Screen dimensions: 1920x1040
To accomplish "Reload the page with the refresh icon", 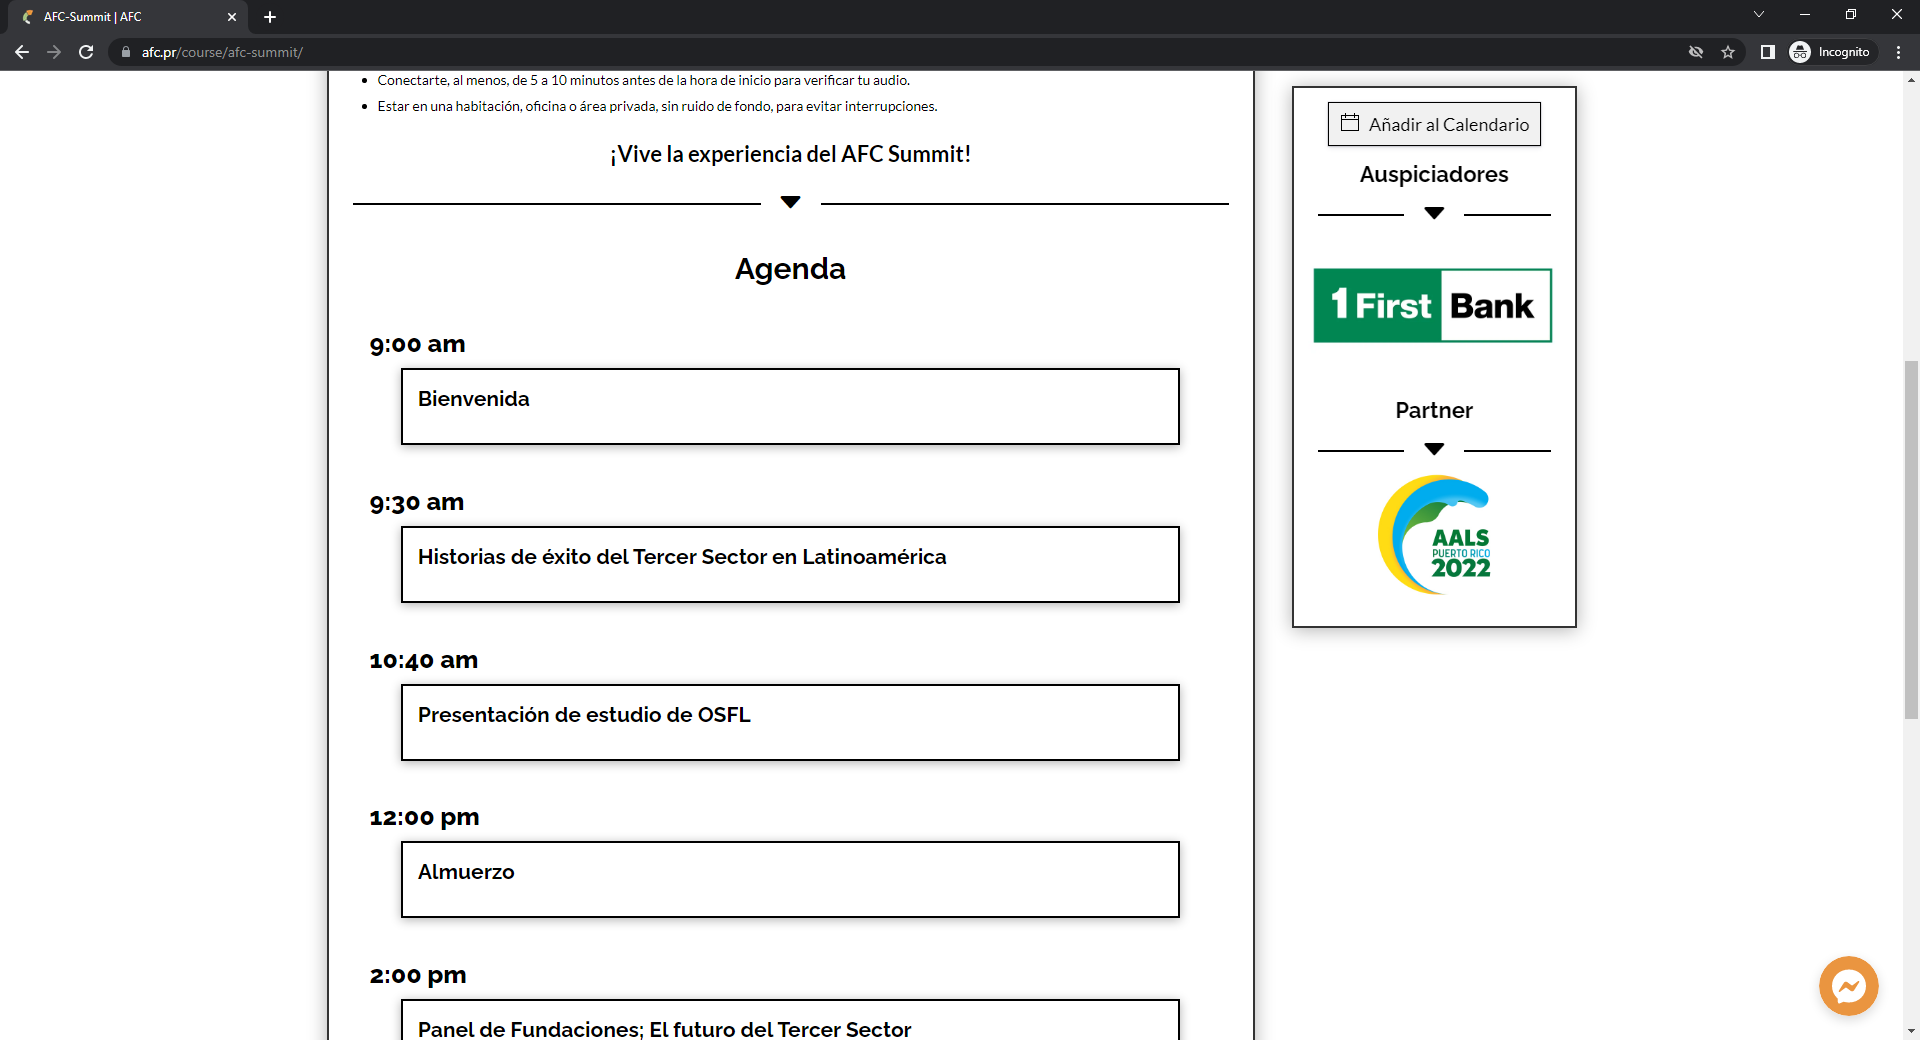I will click(86, 52).
